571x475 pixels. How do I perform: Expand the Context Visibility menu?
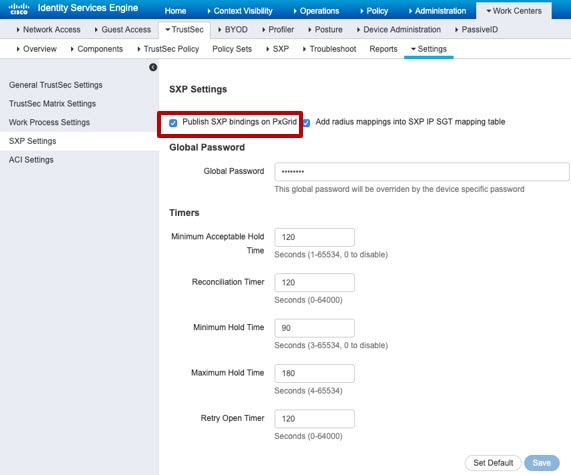coord(240,11)
